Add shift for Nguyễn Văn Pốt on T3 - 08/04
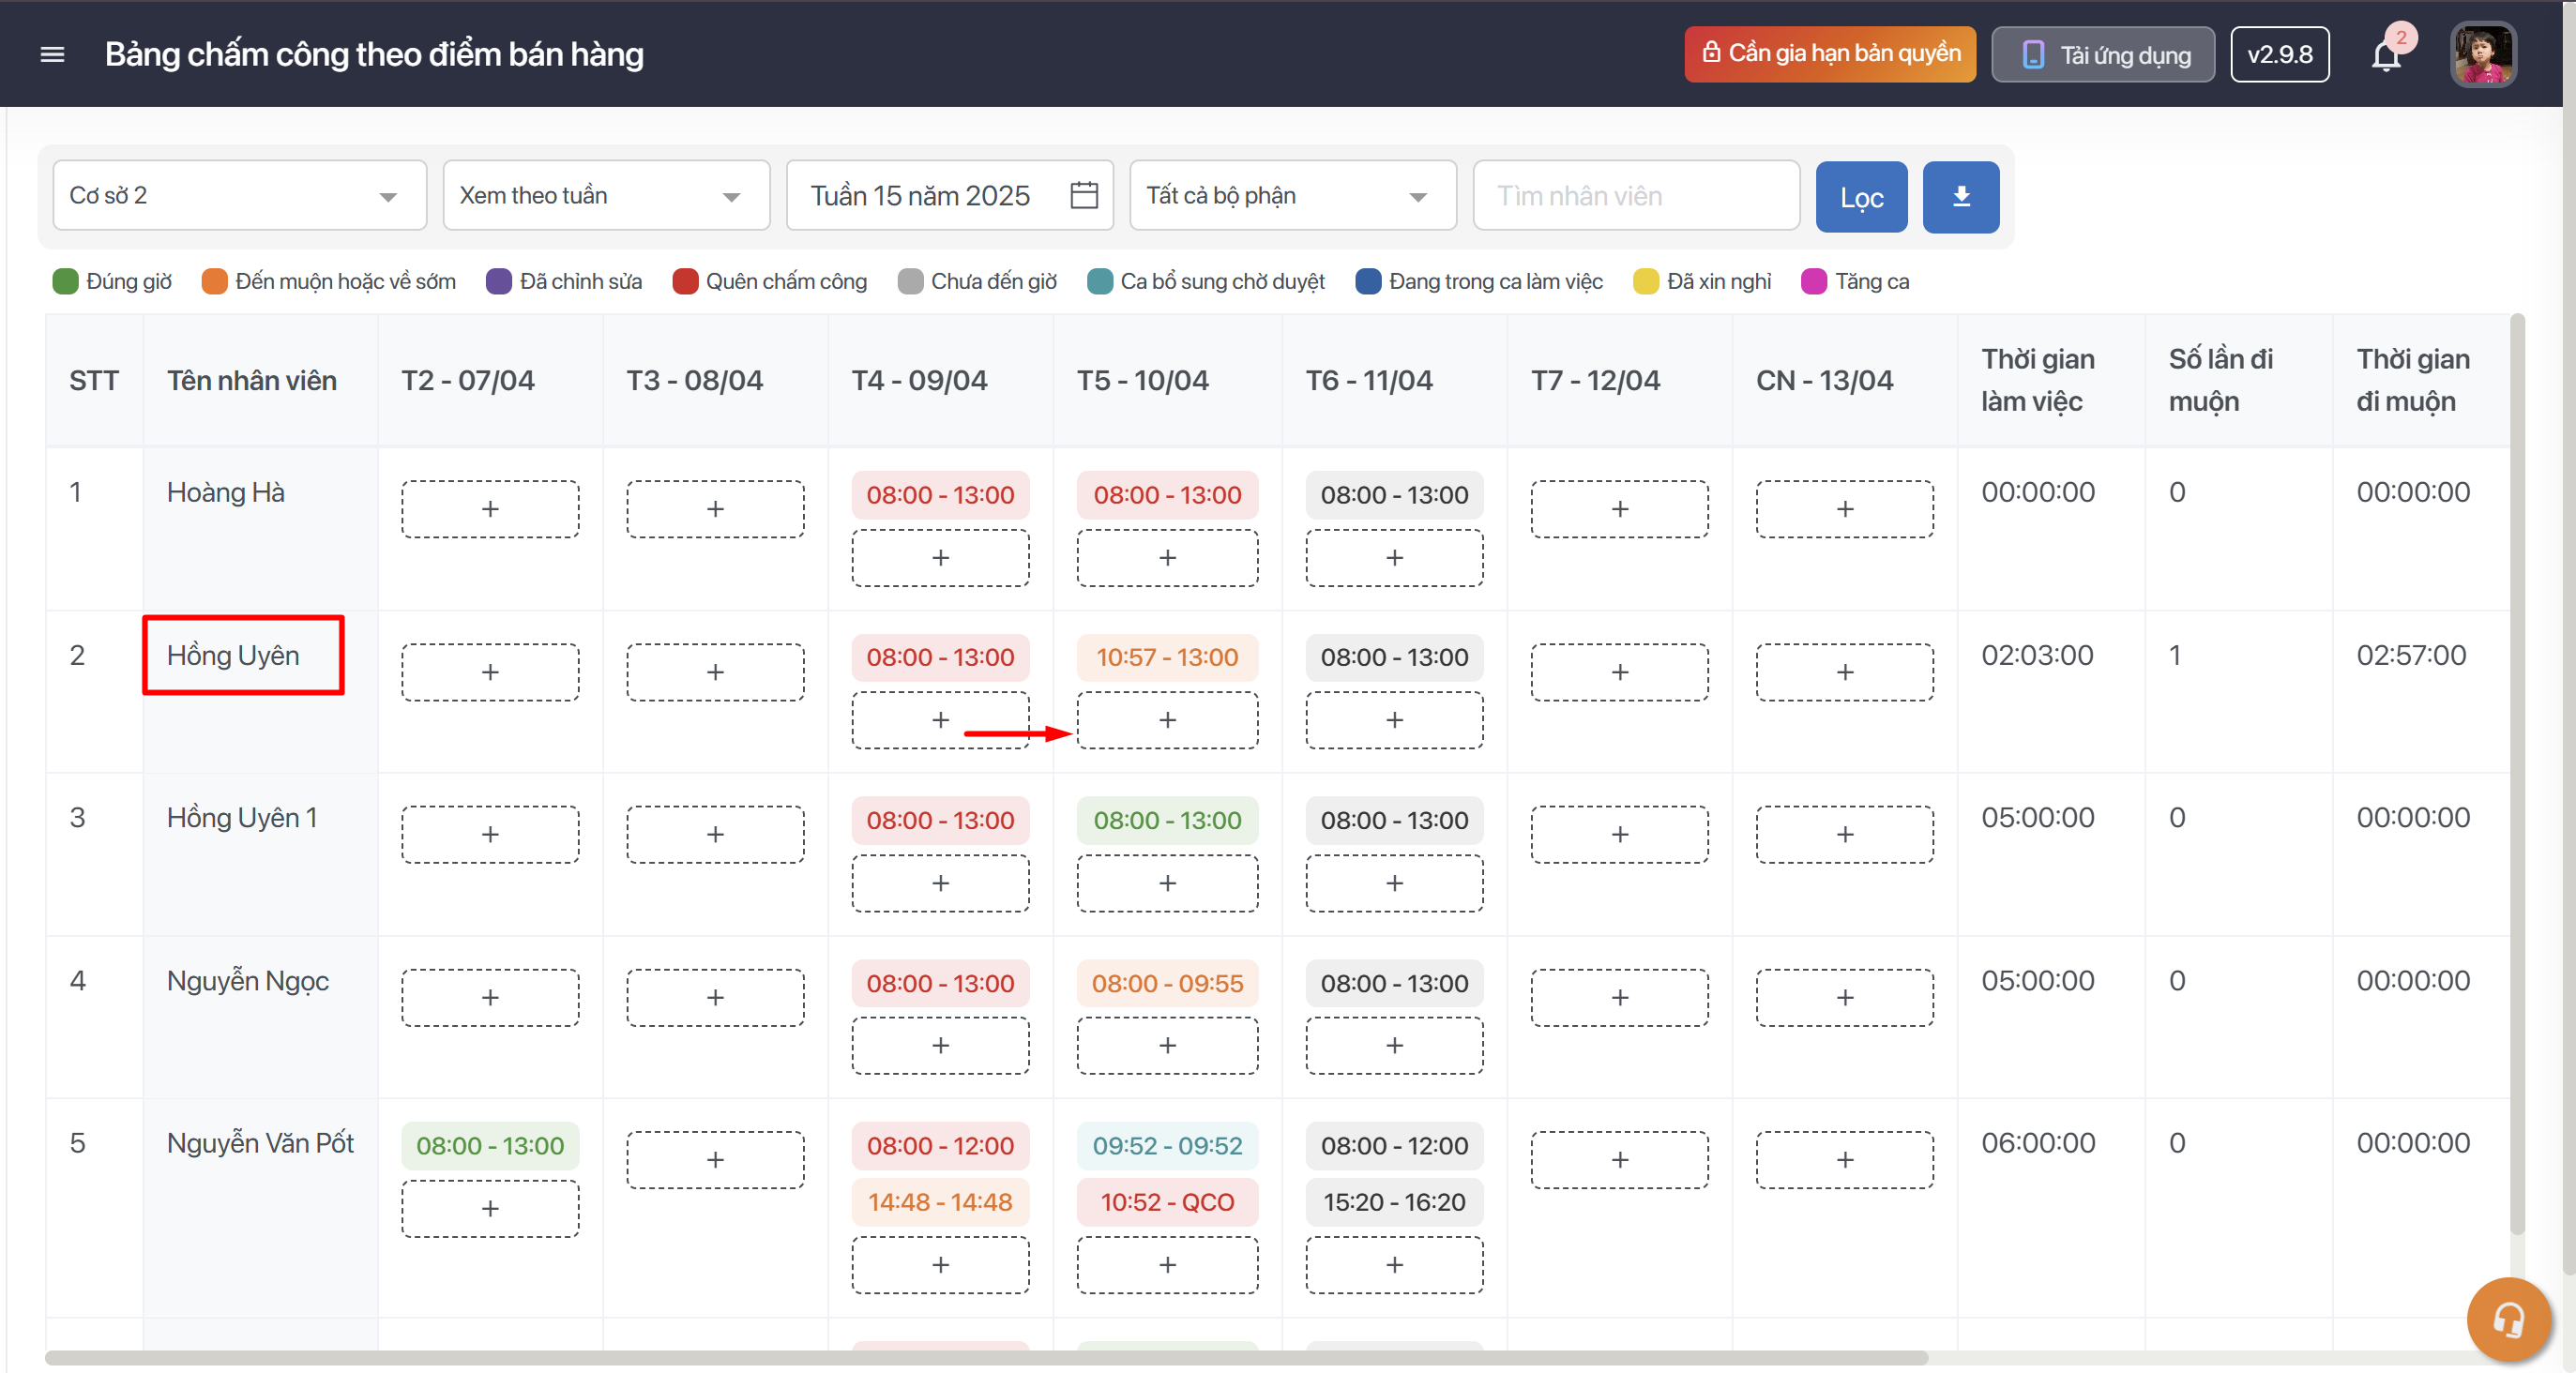The image size is (2576, 1373). pos(715,1160)
